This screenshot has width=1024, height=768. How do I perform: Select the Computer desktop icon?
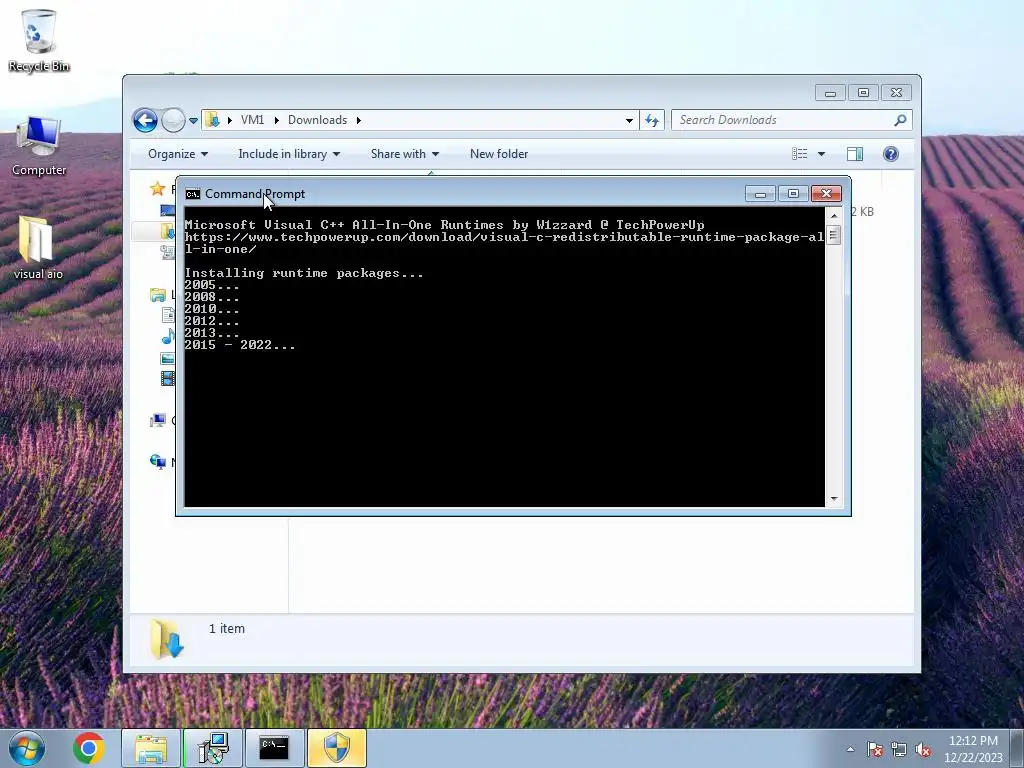(39, 146)
